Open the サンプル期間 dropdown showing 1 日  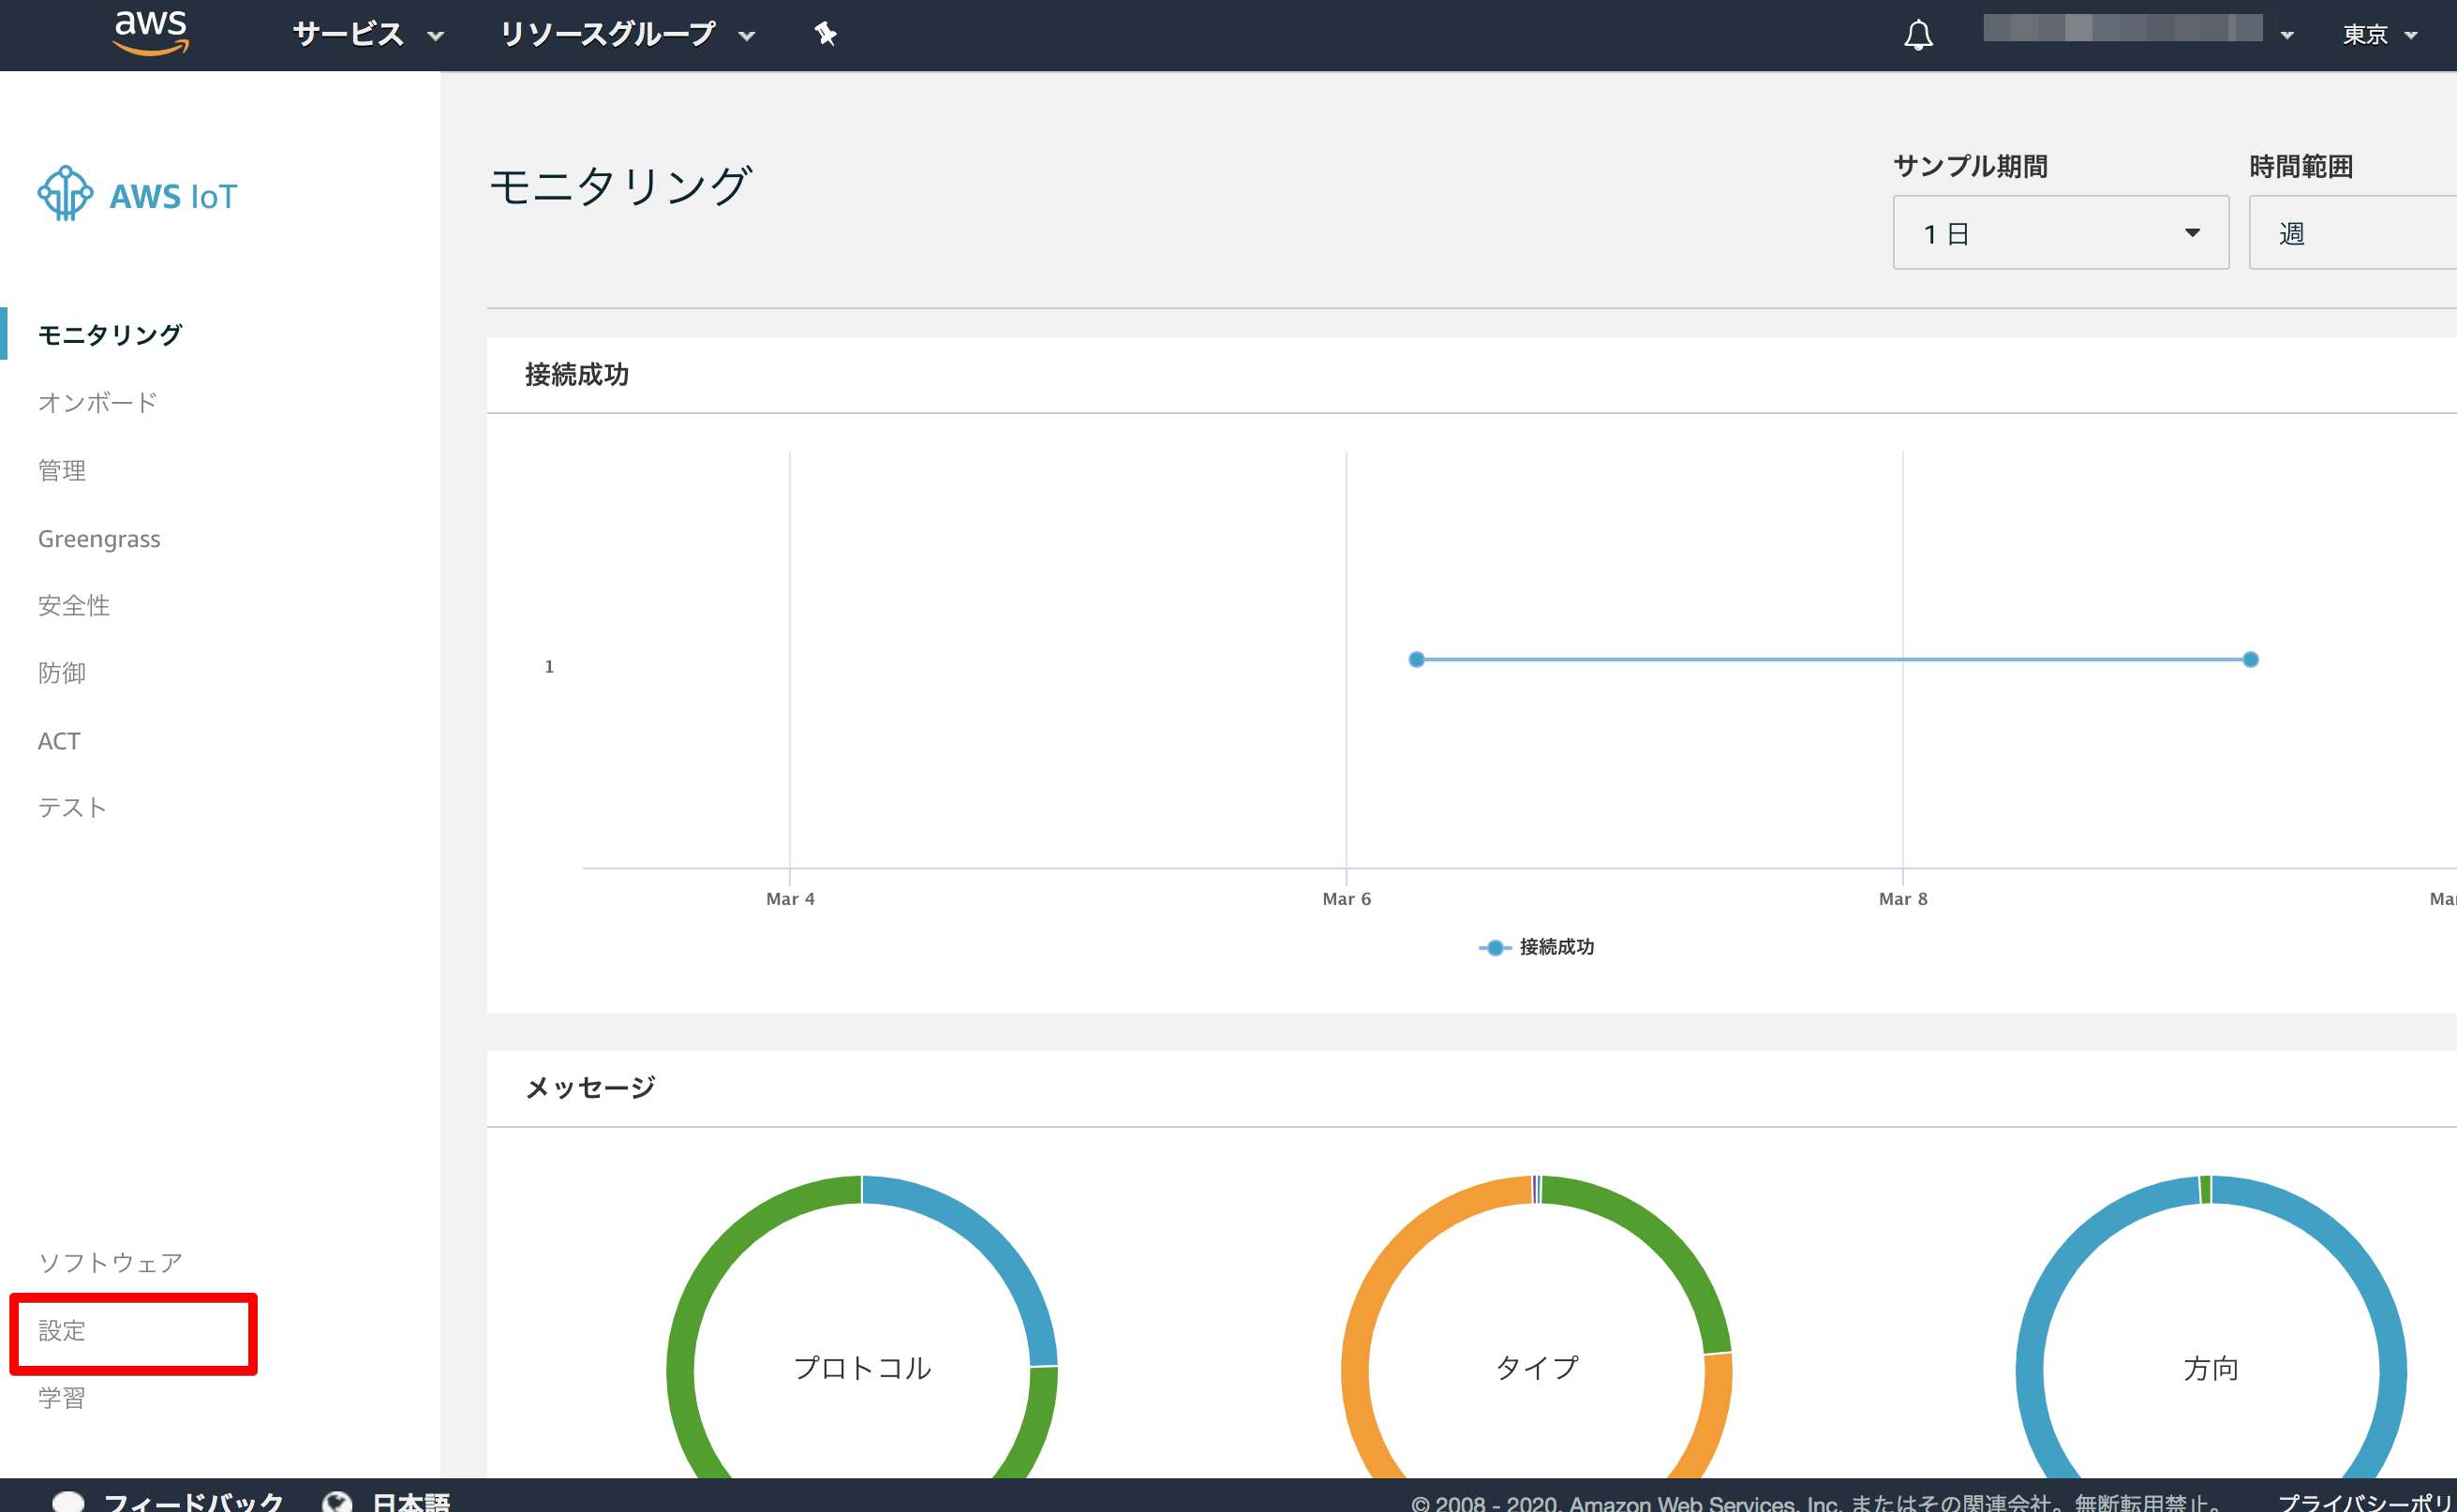pos(2060,233)
